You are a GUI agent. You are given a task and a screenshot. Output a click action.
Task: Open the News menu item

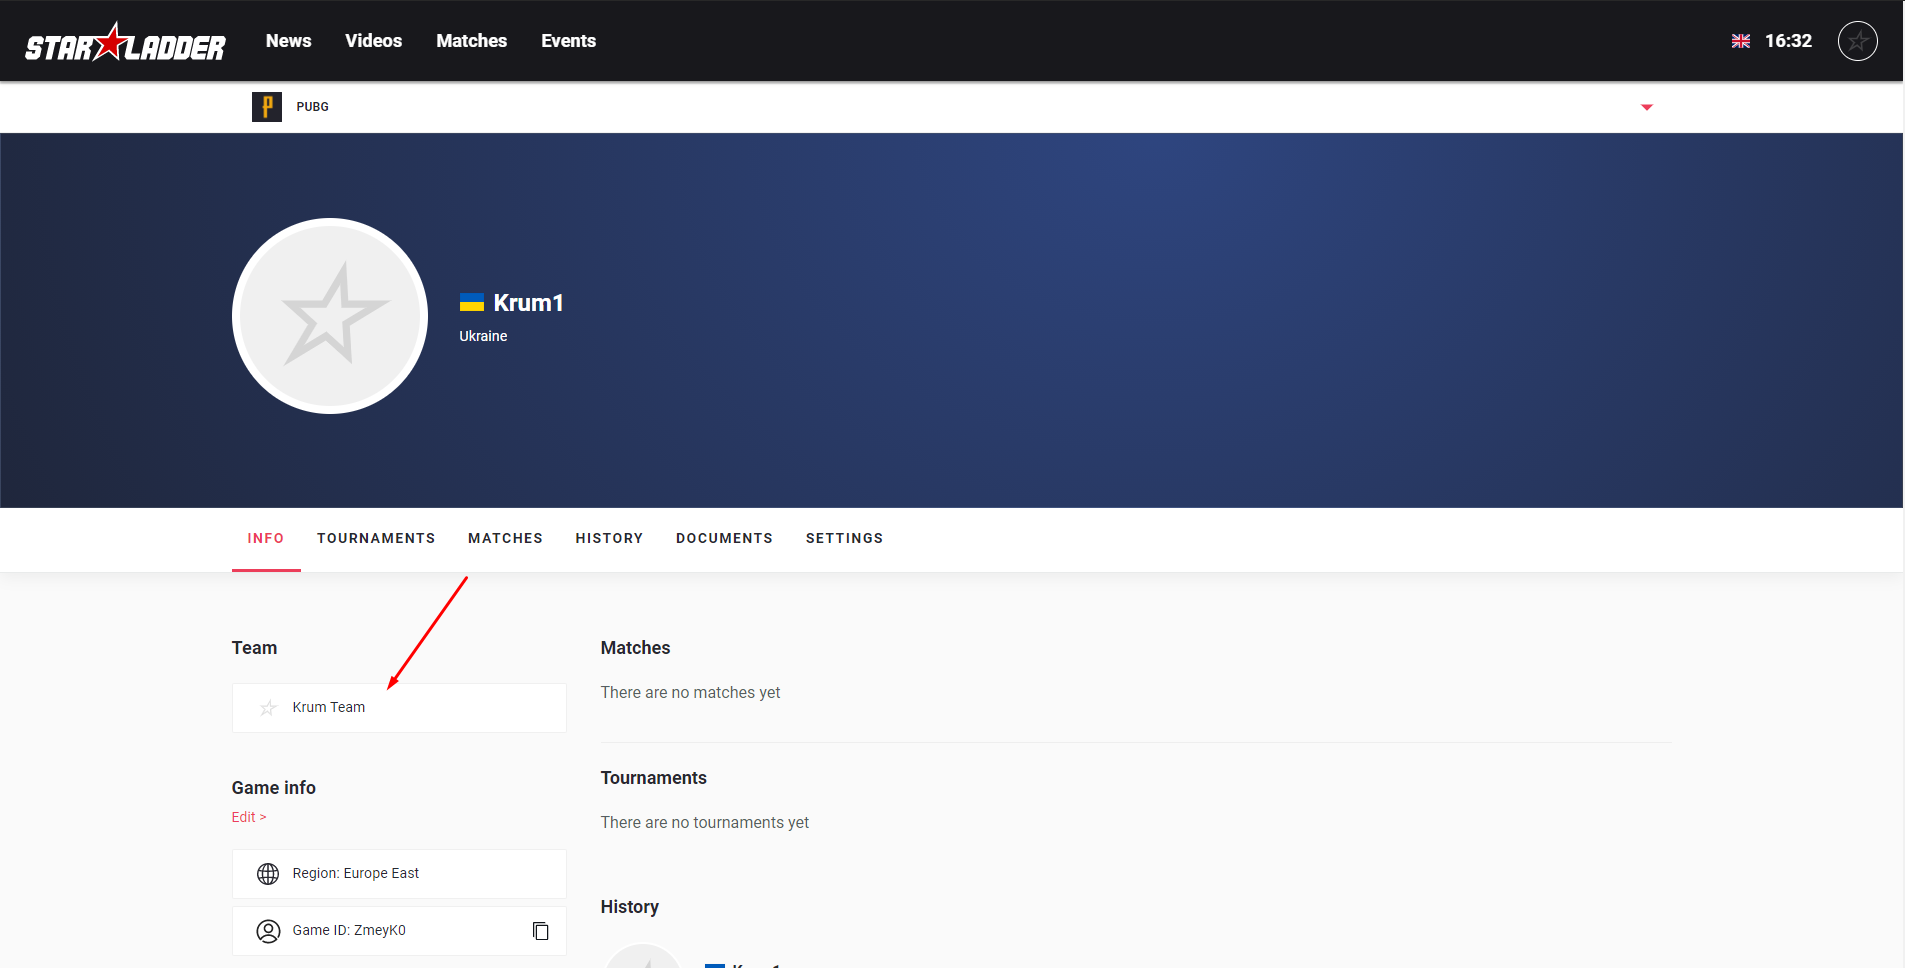tap(288, 41)
